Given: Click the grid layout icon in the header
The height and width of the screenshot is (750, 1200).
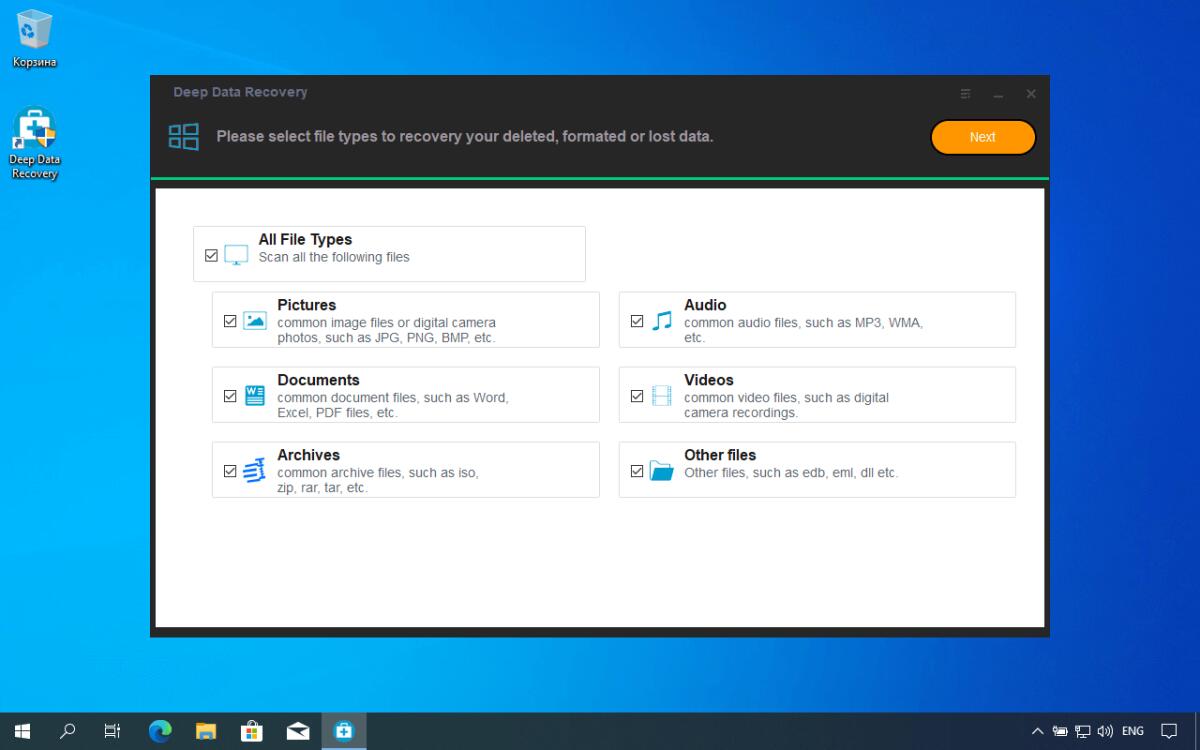Looking at the screenshot, I should [184, 136].
